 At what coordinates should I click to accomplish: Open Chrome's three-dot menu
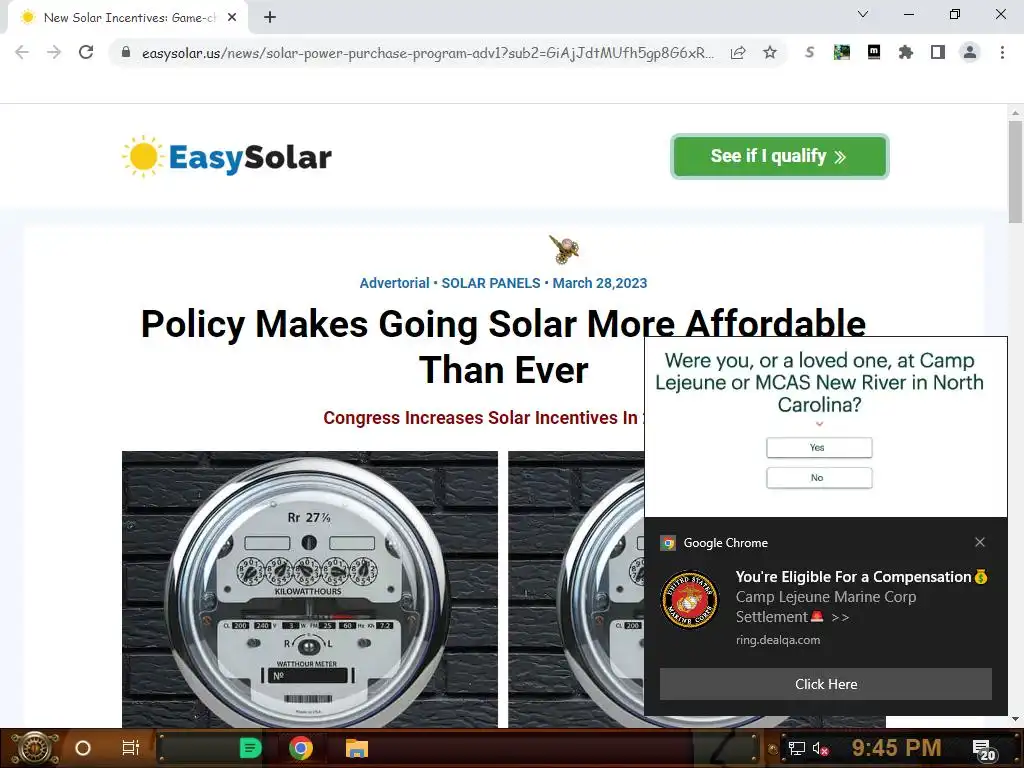(x=1002, y=52)
